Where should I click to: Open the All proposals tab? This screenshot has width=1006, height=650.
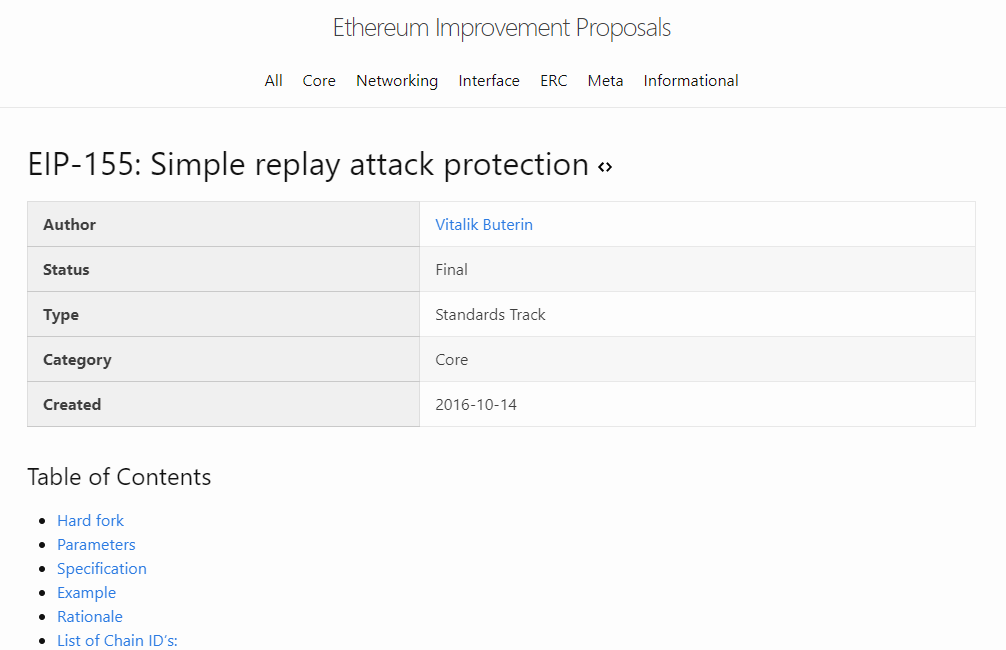click(x=273, y=81)
